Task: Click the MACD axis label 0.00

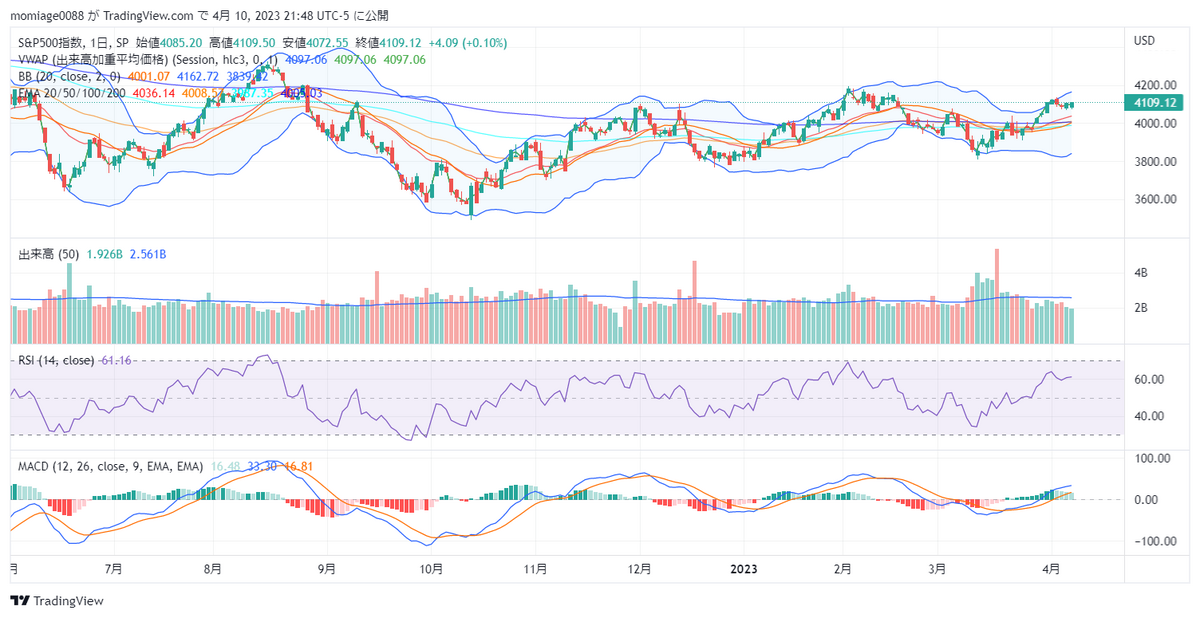Action: [x=1146, y=500]
